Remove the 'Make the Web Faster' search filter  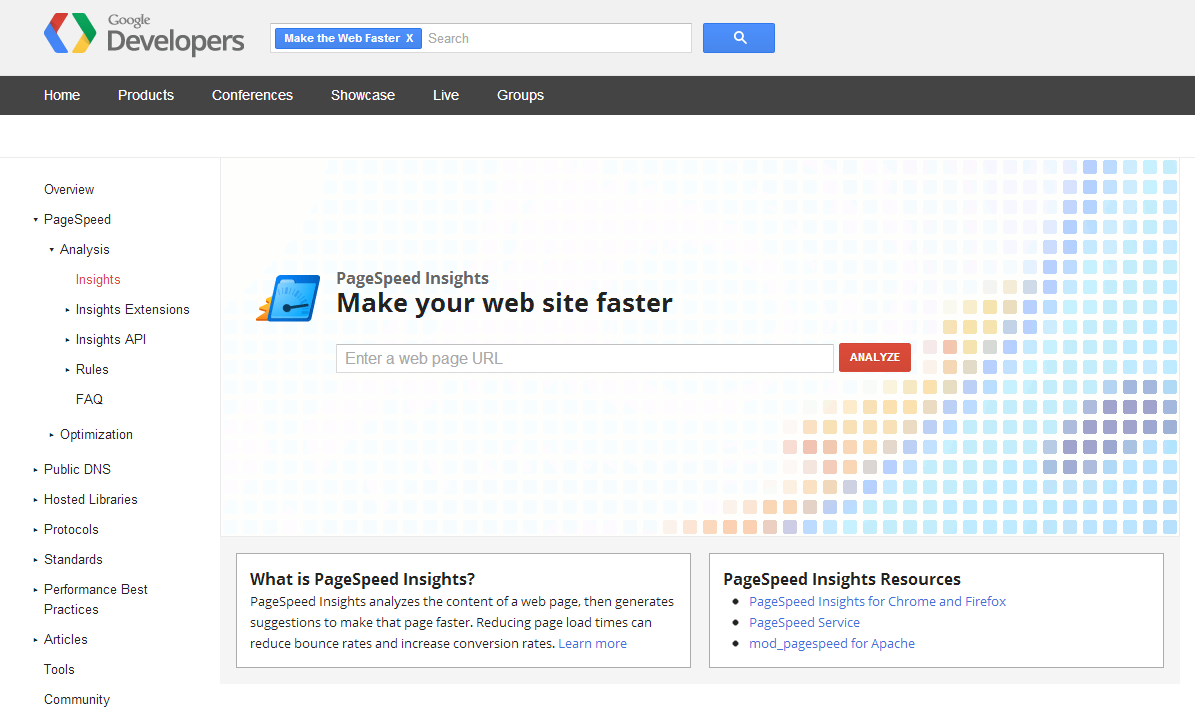(x=409, y=38)
